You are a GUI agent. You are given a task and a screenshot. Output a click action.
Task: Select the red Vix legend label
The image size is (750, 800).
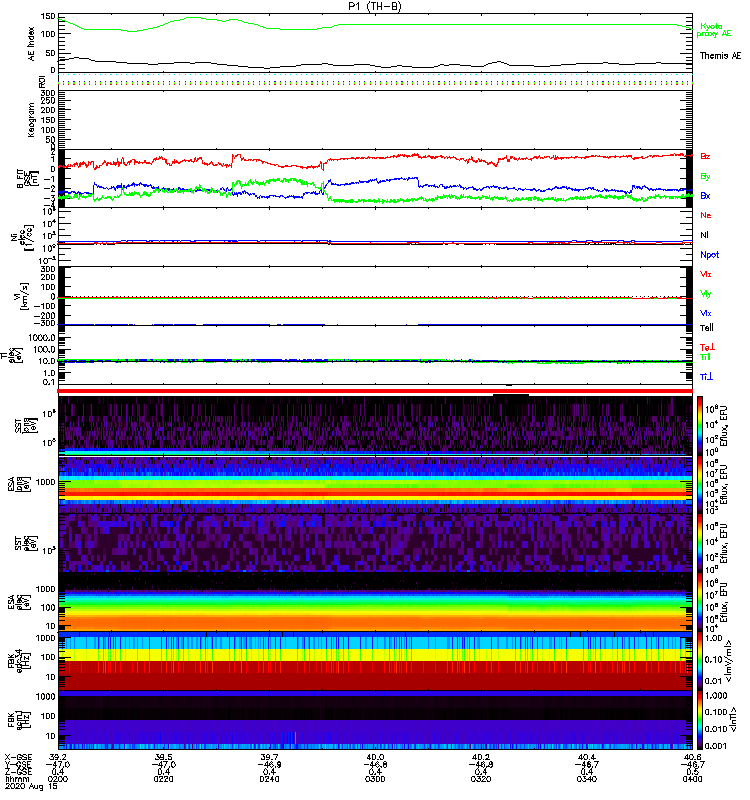[706, 274]
